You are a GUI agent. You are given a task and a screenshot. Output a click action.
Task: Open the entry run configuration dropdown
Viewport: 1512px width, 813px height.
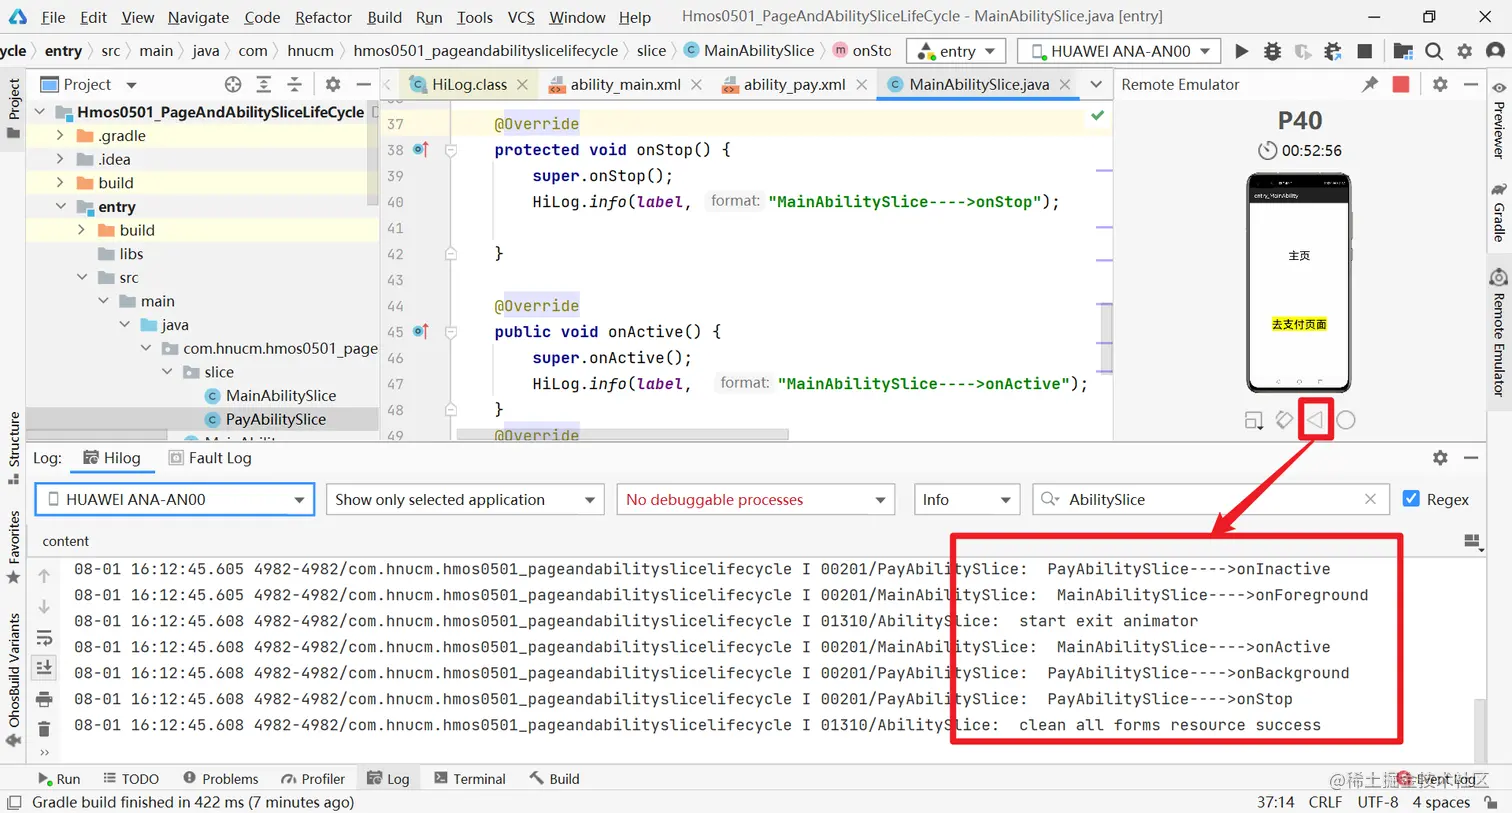coord(956,51)
